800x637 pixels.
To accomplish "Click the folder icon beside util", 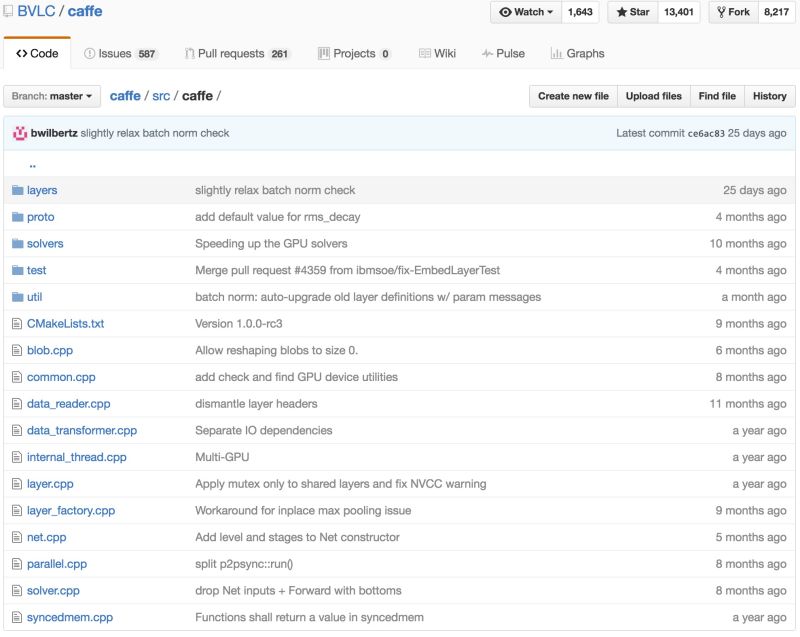I will click(17, 297).
